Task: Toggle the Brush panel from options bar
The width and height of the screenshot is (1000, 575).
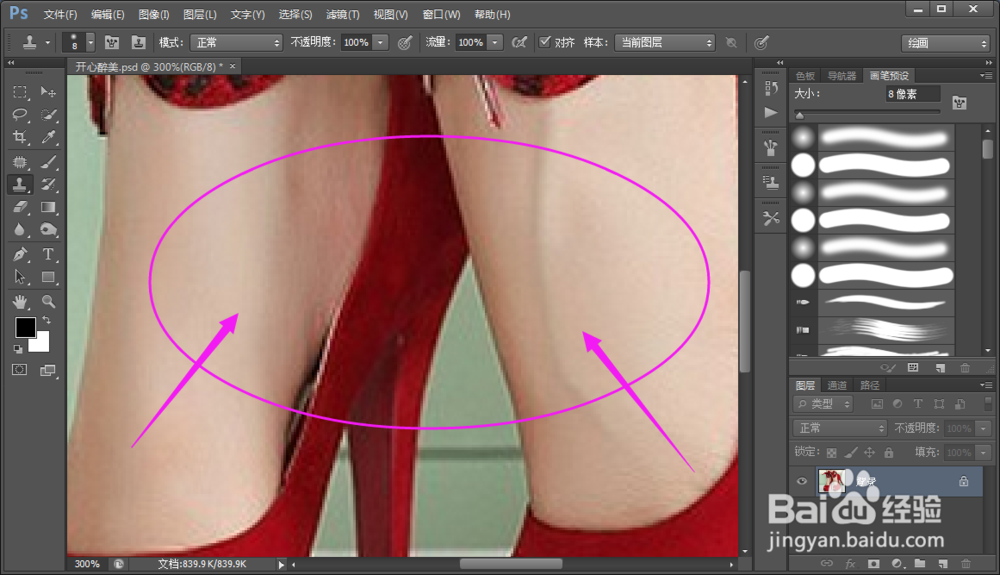Action: point(112,43)
